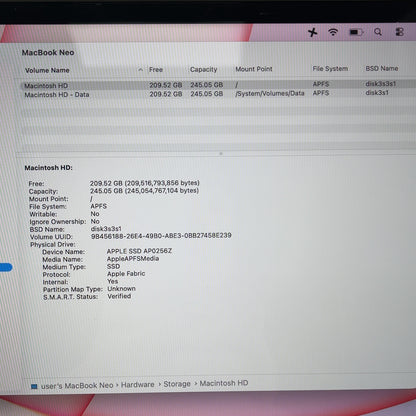Open Spotlight search magnifier icon

378,32
